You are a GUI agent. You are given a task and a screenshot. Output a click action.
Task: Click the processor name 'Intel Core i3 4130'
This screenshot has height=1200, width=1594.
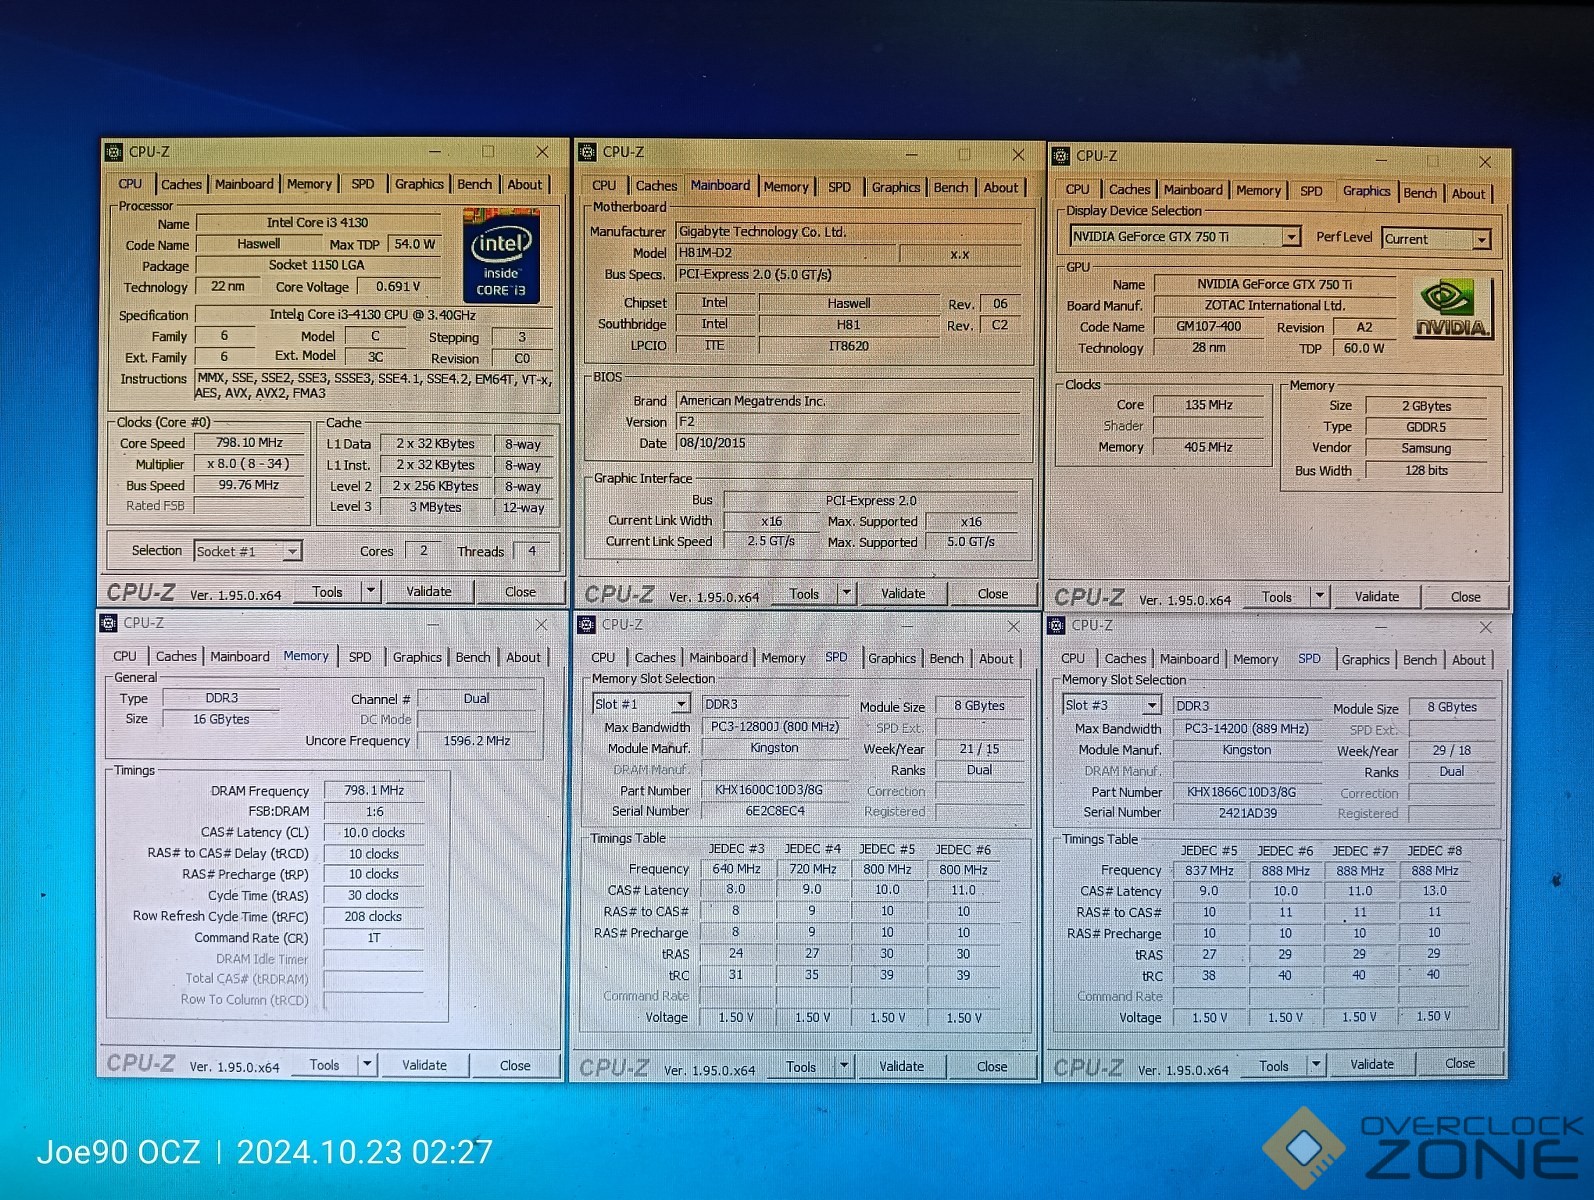click(x=317, y=223)
